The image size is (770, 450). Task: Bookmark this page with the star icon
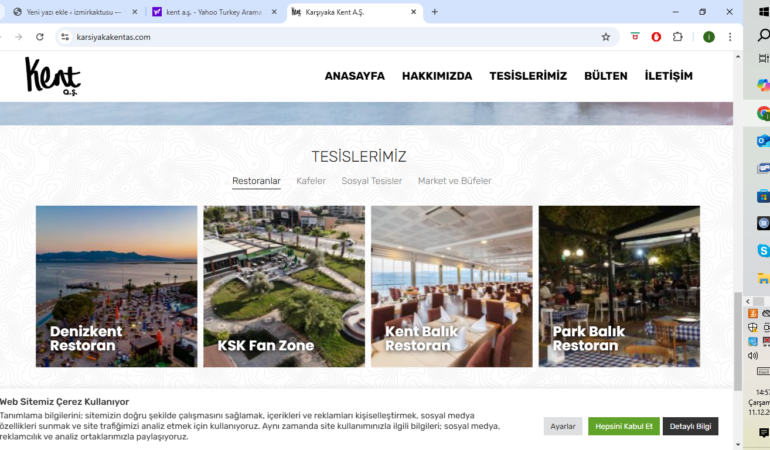(605, 37)
